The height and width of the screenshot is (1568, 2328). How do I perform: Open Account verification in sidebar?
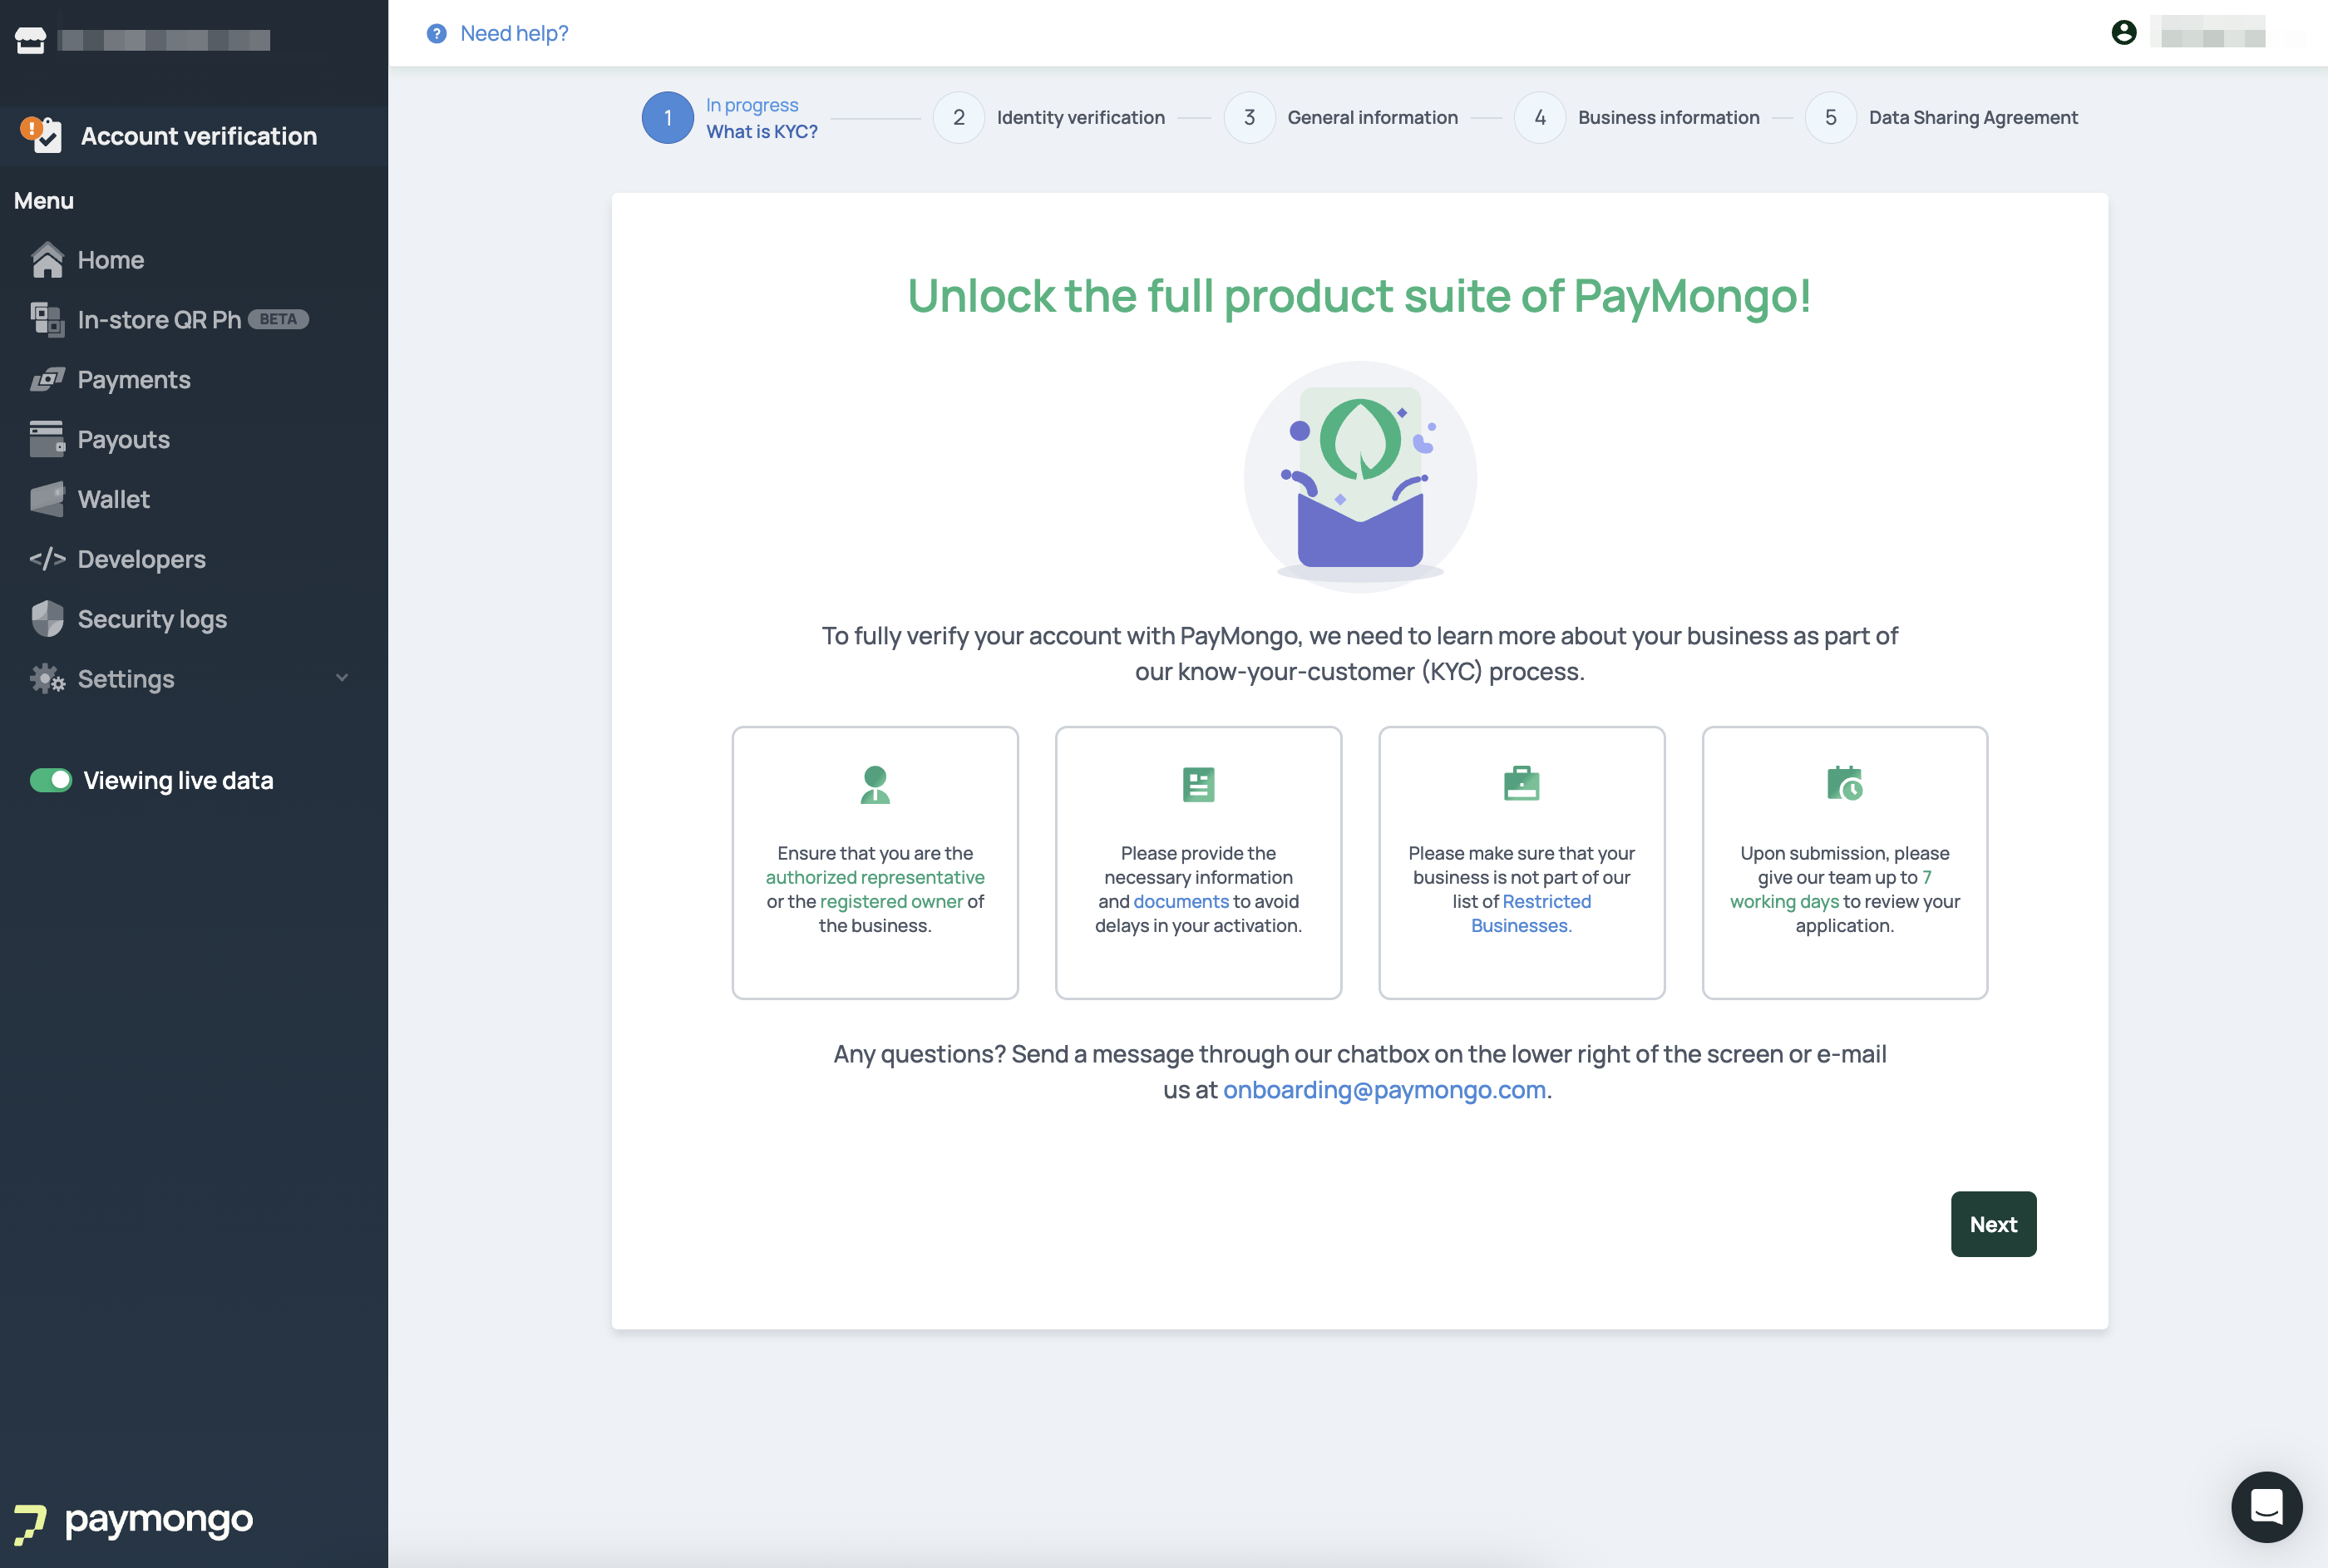[194, 136]
